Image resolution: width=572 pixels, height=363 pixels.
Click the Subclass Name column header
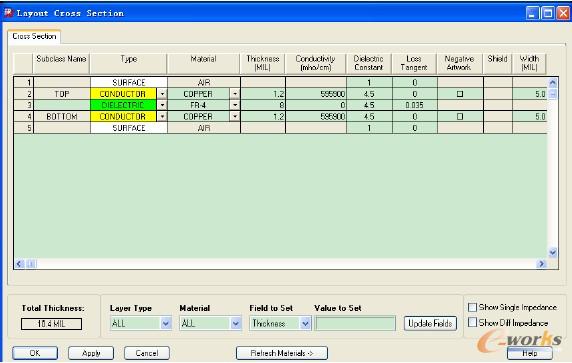[x=61, y=63]
